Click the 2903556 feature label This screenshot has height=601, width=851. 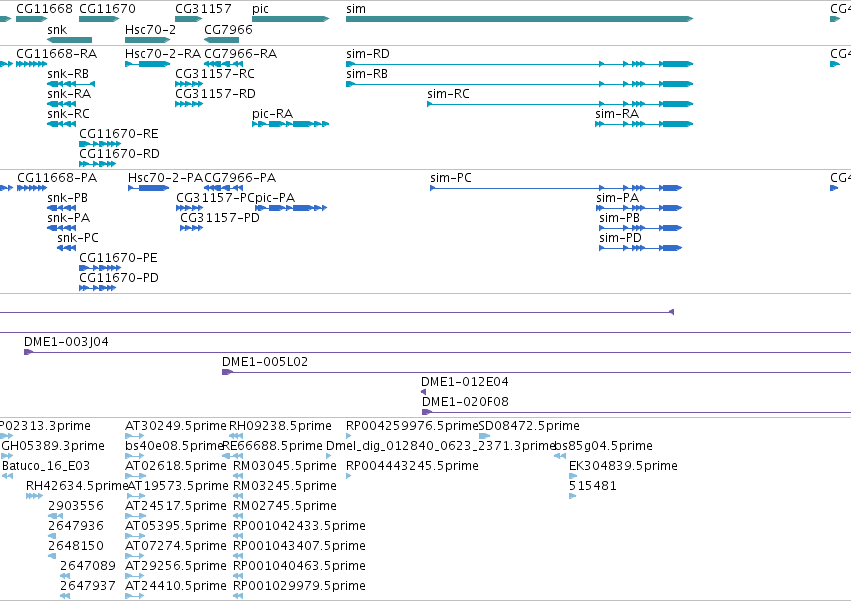point(76,506)
